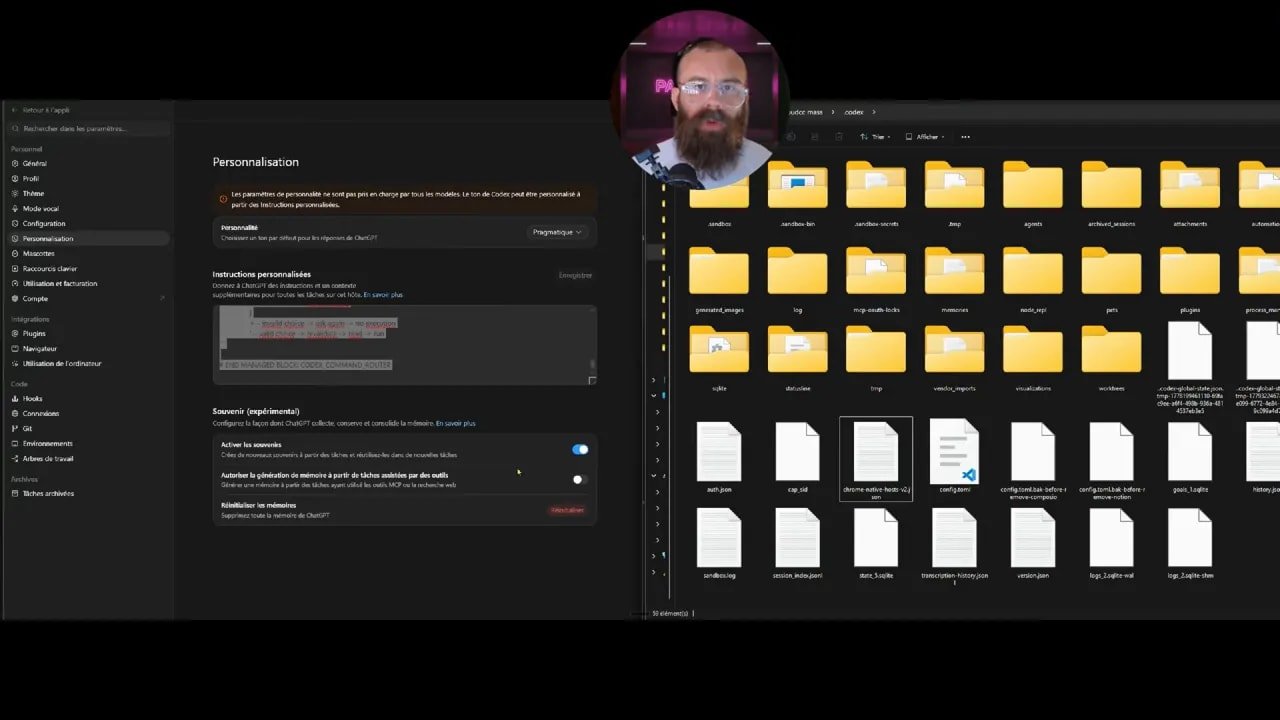Click chevron after .codex in address bar
Viewport: 1280px width, 720px height.
click(874, 112)
